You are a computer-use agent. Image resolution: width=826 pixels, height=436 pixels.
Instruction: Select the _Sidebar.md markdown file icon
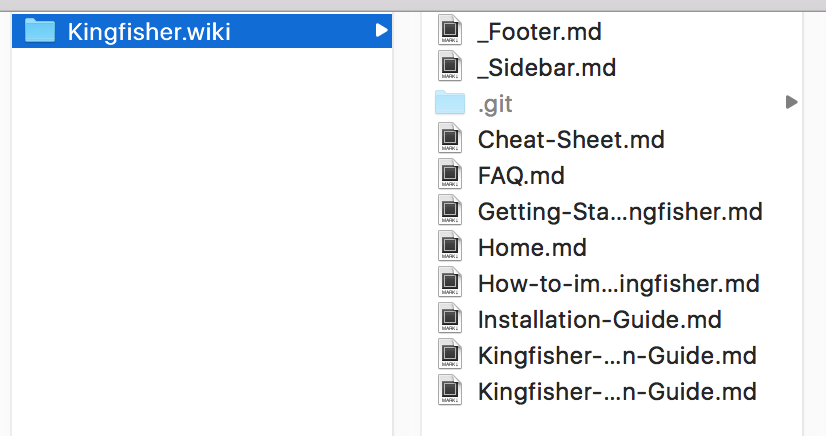coord(450,66)
